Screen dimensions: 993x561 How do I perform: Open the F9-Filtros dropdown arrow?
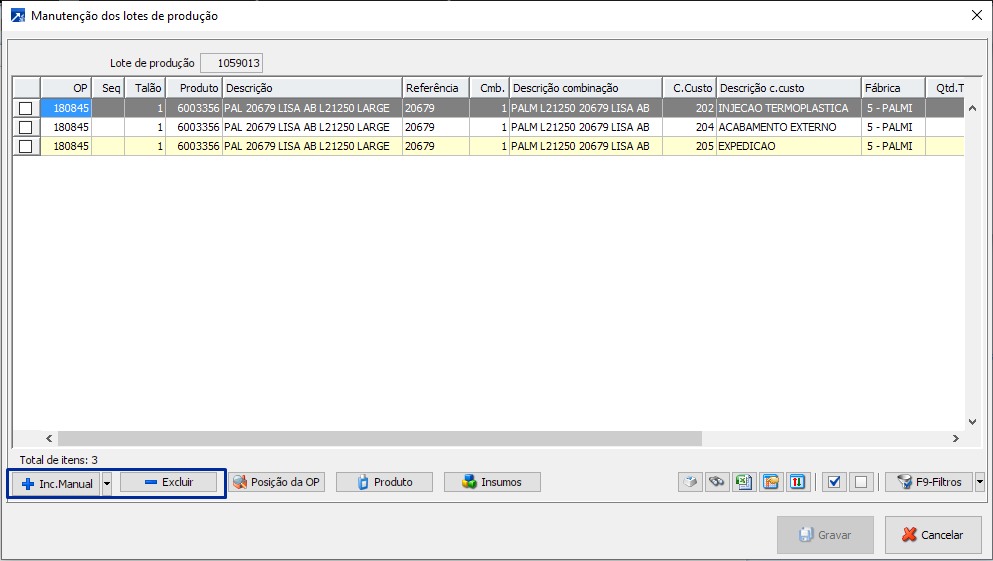(980, 482)
